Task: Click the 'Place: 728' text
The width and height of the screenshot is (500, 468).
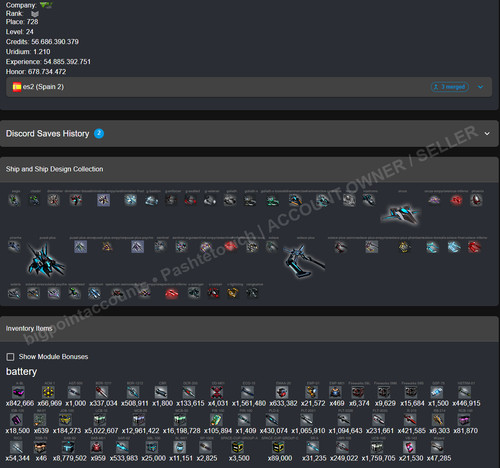Action: coord(22,22)
